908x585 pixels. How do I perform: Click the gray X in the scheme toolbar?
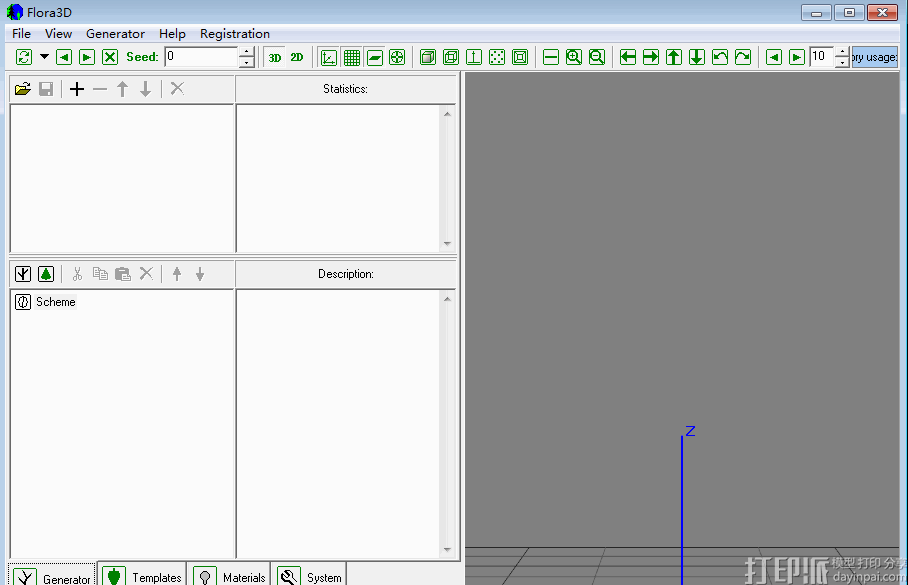click(x=146, y=274)
